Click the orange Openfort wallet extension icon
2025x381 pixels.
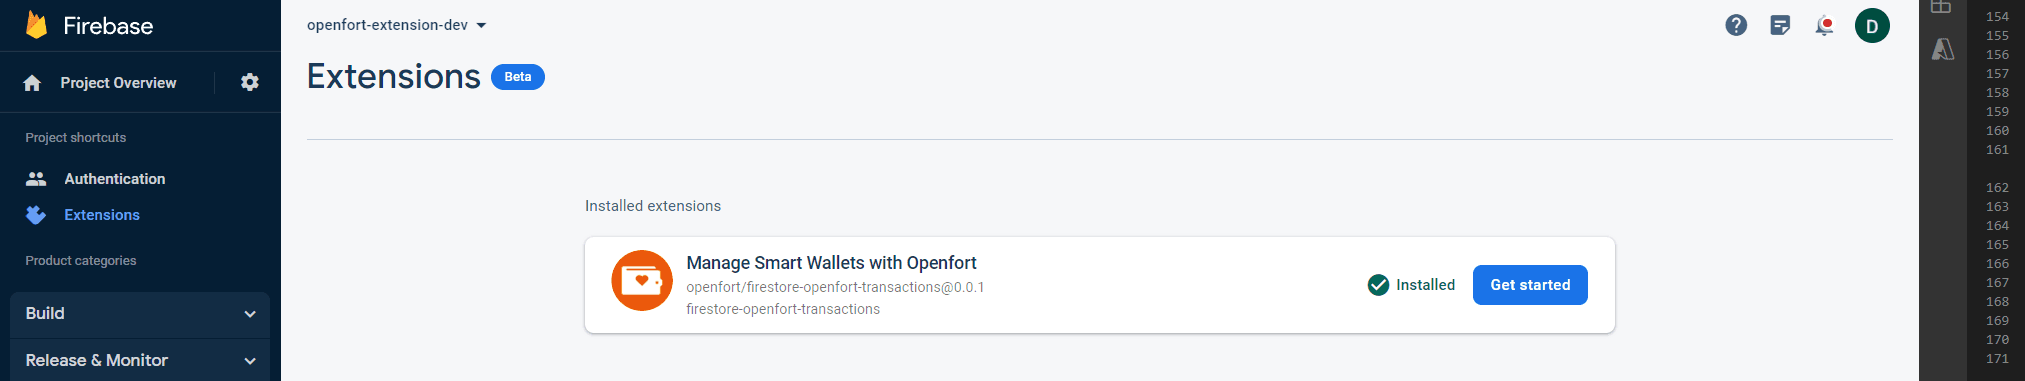click(x=642, y=281)
